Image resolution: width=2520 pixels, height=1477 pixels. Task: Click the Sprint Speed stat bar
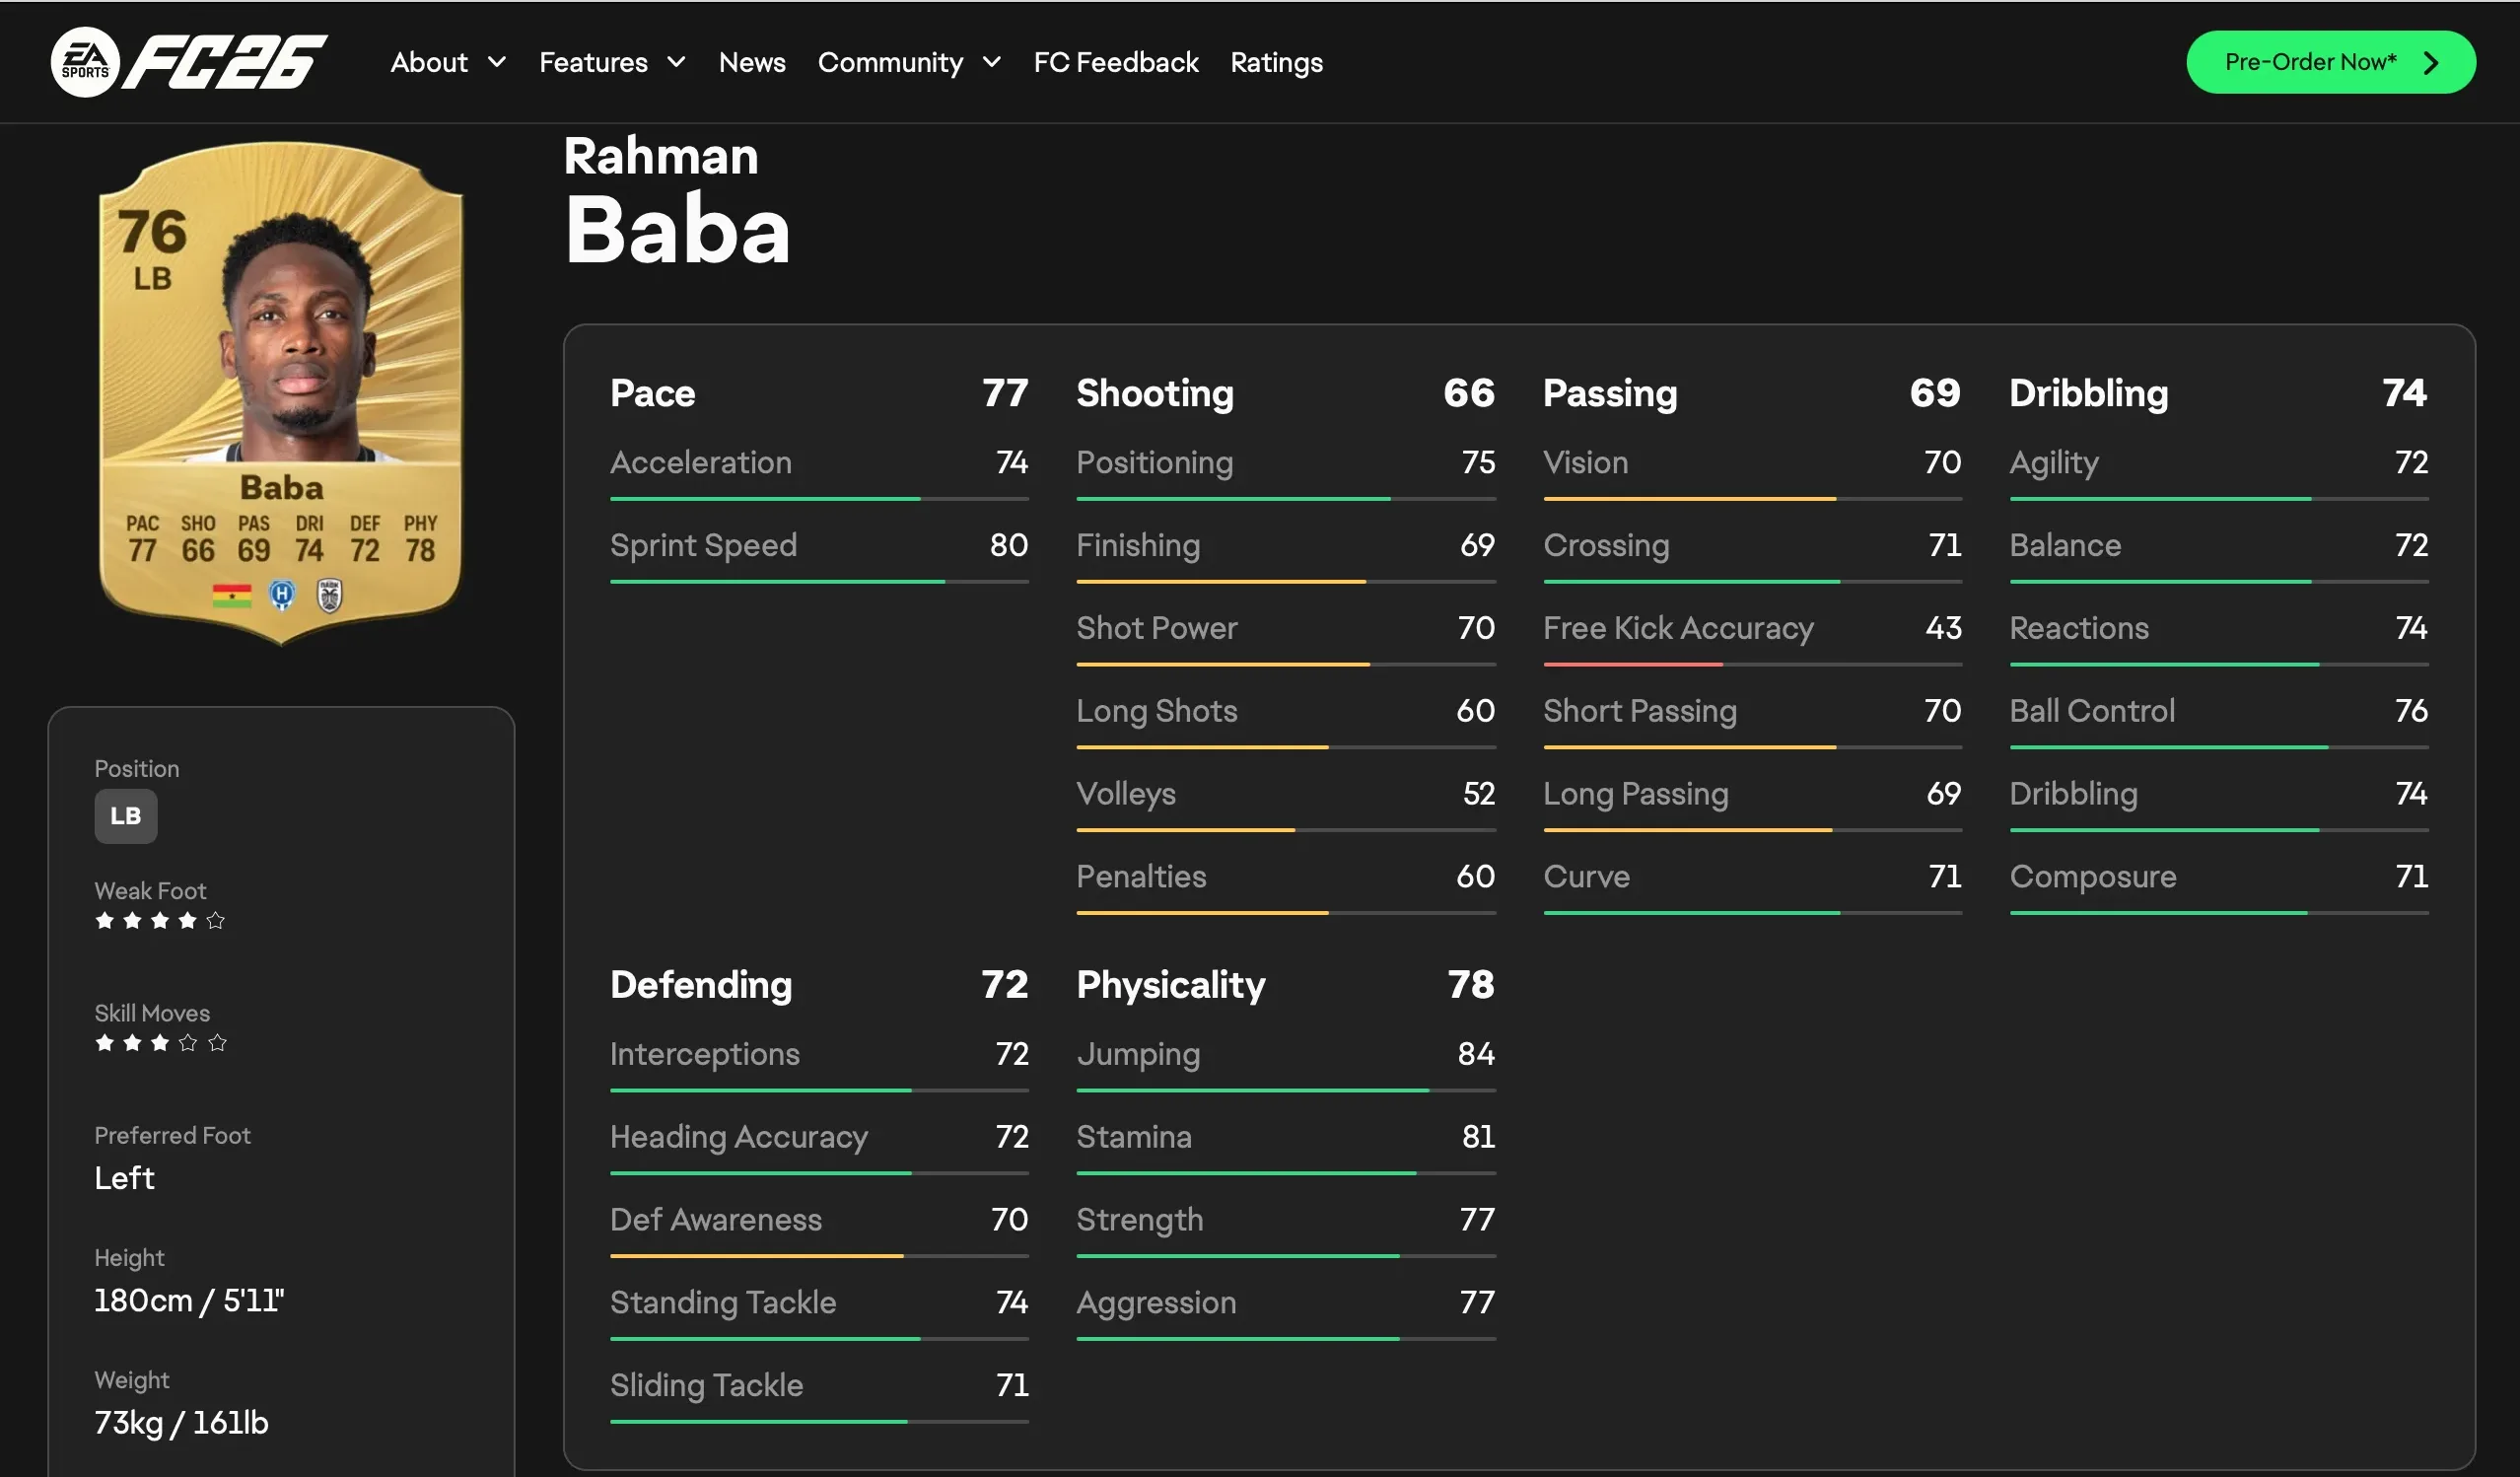pyautogui.click(x=819, y=581)
